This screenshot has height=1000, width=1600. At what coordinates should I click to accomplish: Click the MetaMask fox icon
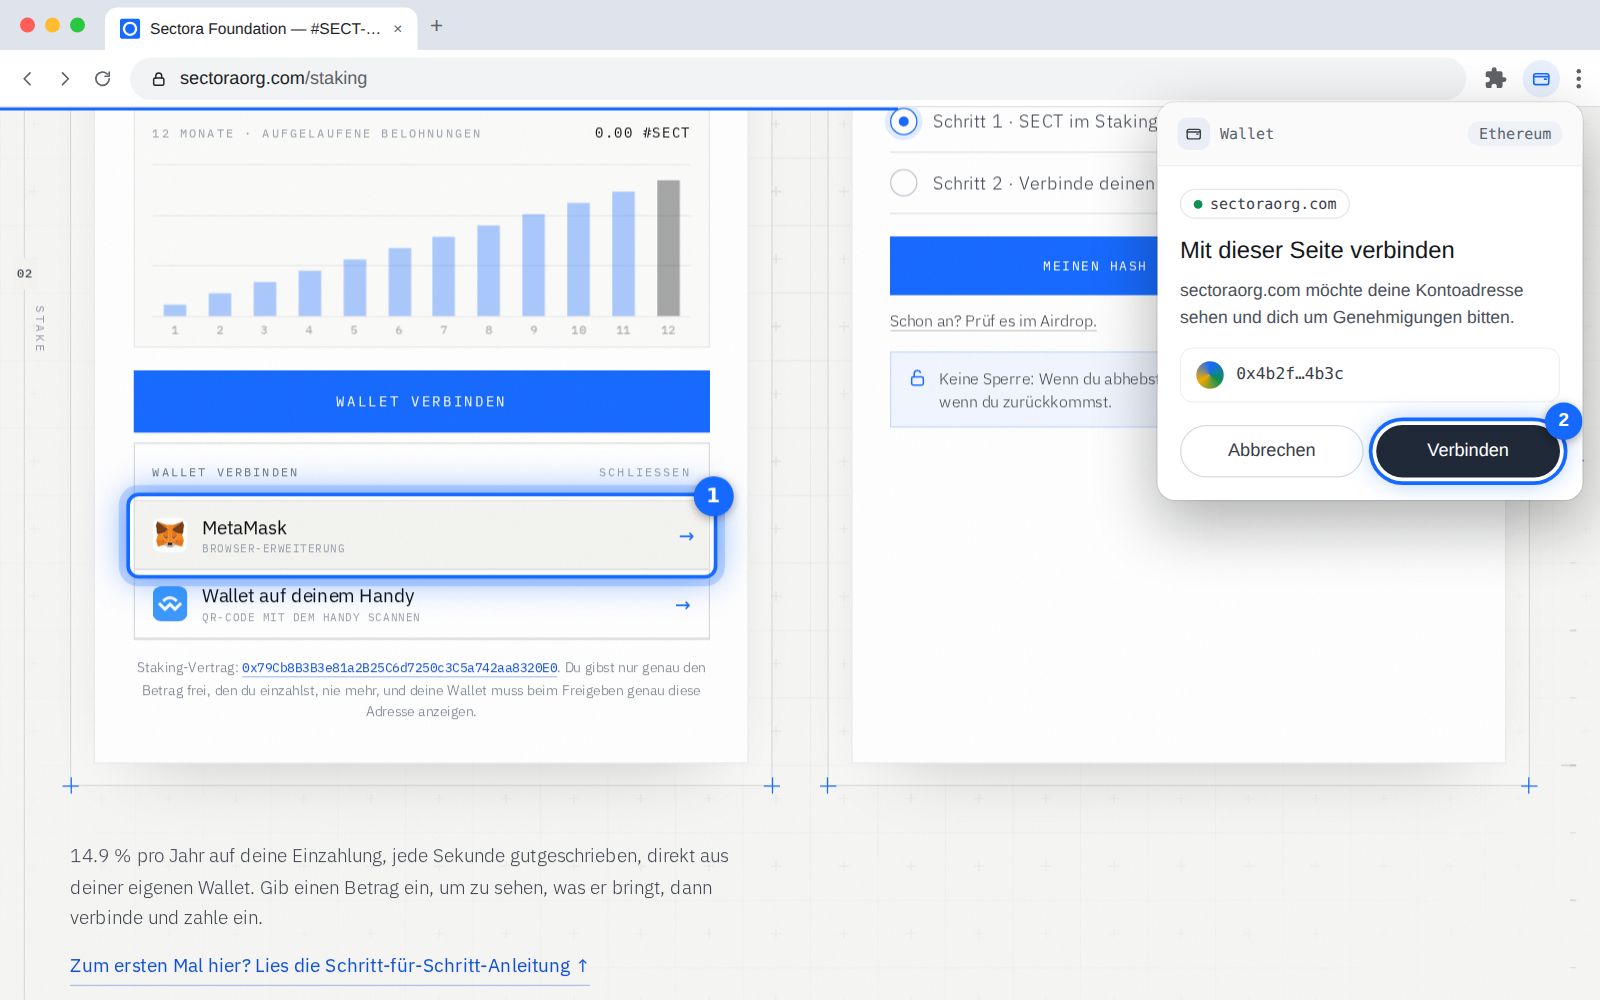tap(170, 535)
